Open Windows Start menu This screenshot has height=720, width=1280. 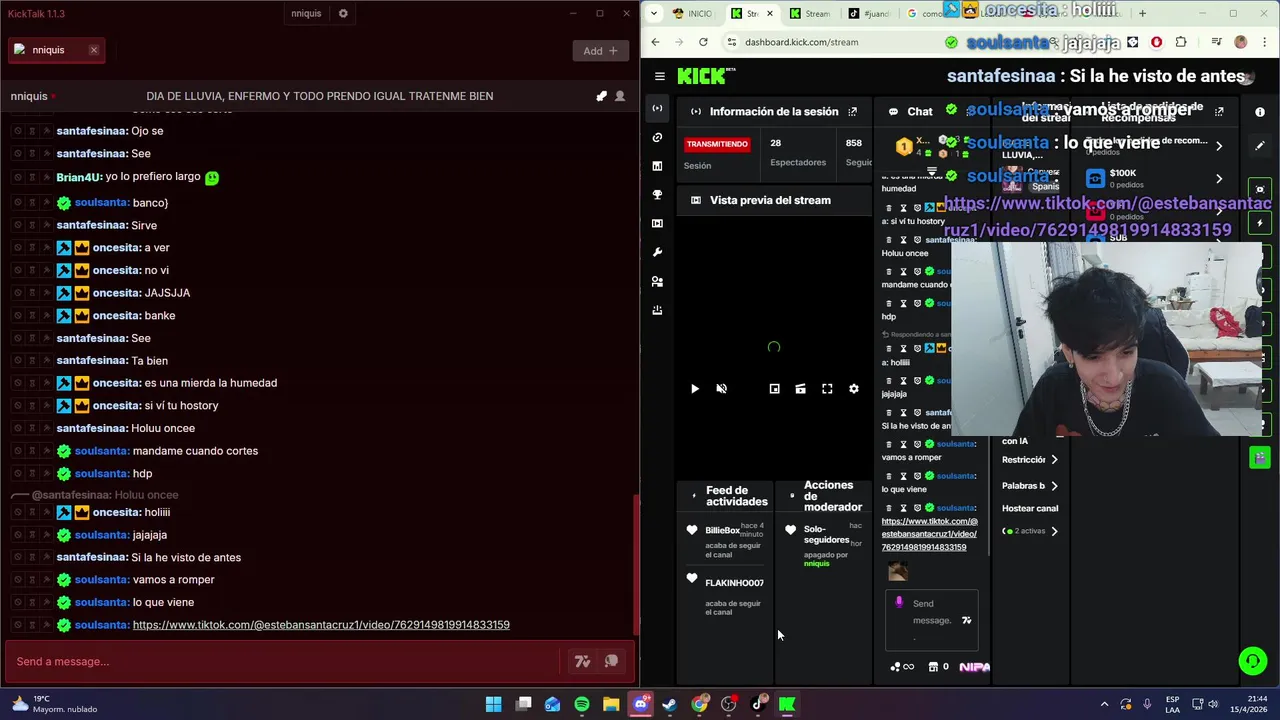494,705
